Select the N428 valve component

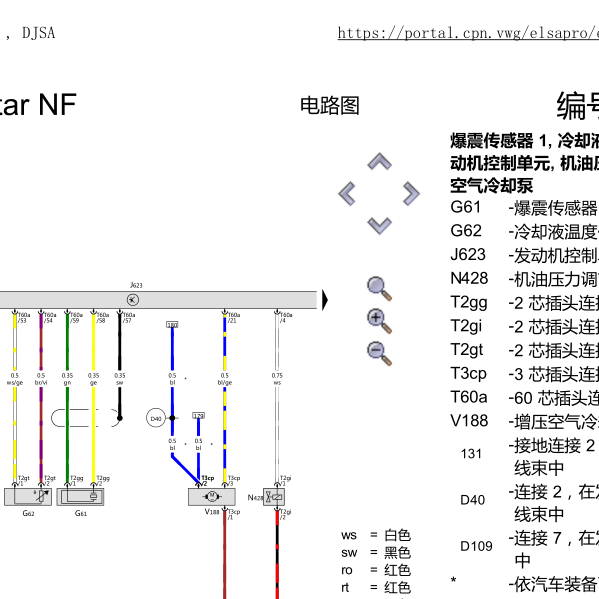(274, 497)
